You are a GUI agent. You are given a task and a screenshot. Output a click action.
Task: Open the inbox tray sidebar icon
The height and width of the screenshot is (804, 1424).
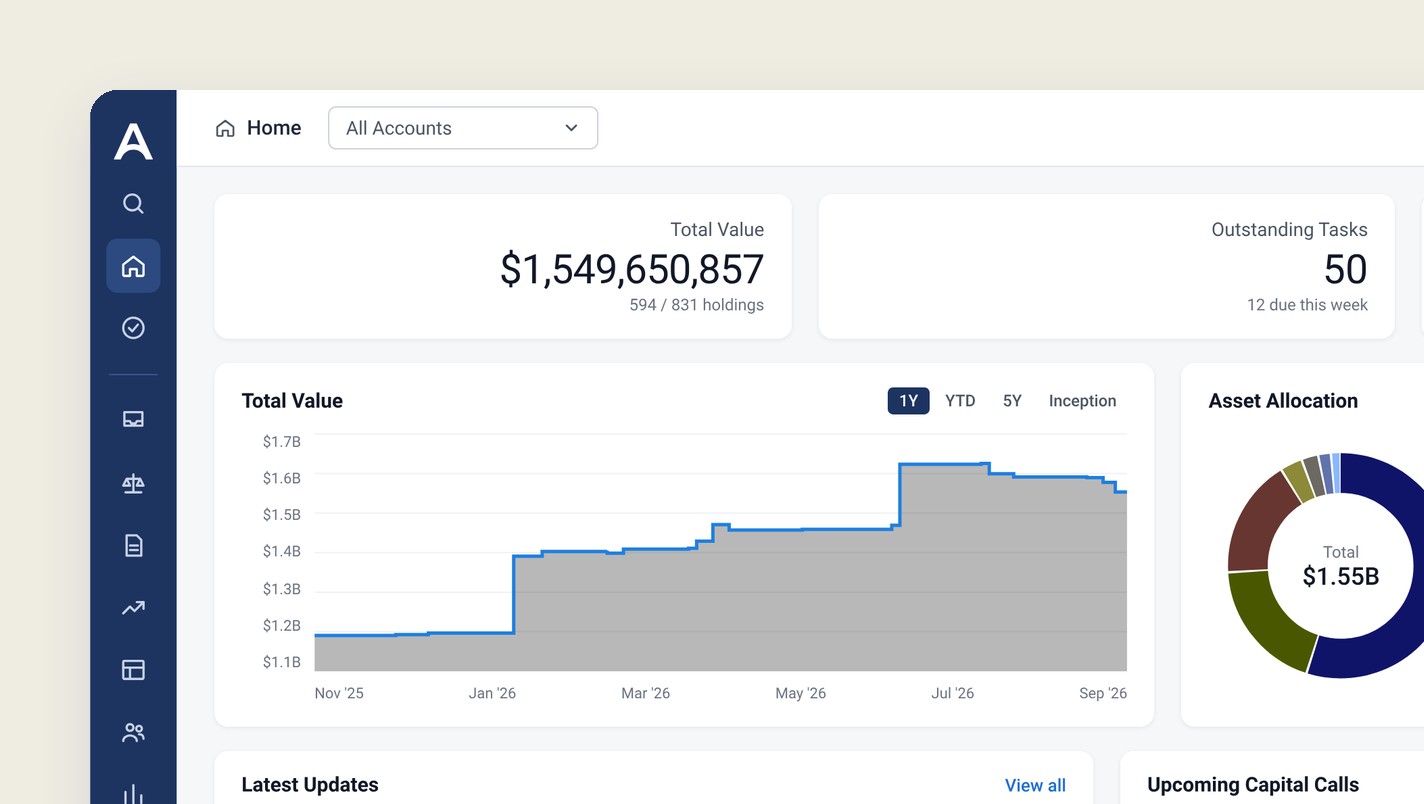tap(133, 420)
